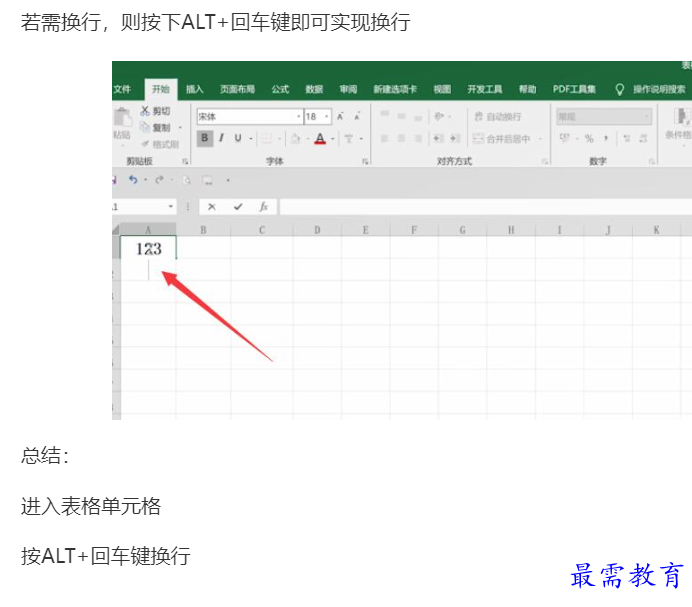692x607 pixels.
Task: Click the Fill Color bucket icon
Action: 295,139
